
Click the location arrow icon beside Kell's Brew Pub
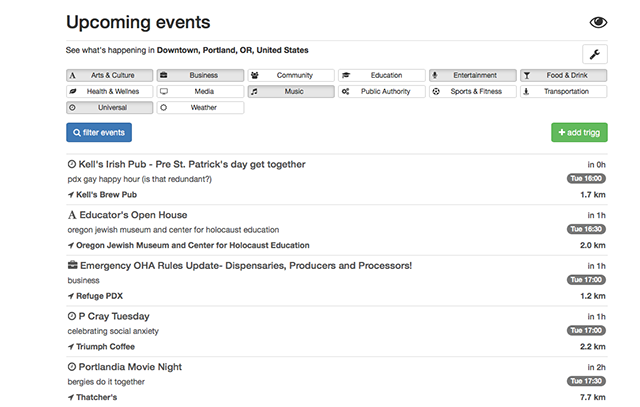(71, 195)
